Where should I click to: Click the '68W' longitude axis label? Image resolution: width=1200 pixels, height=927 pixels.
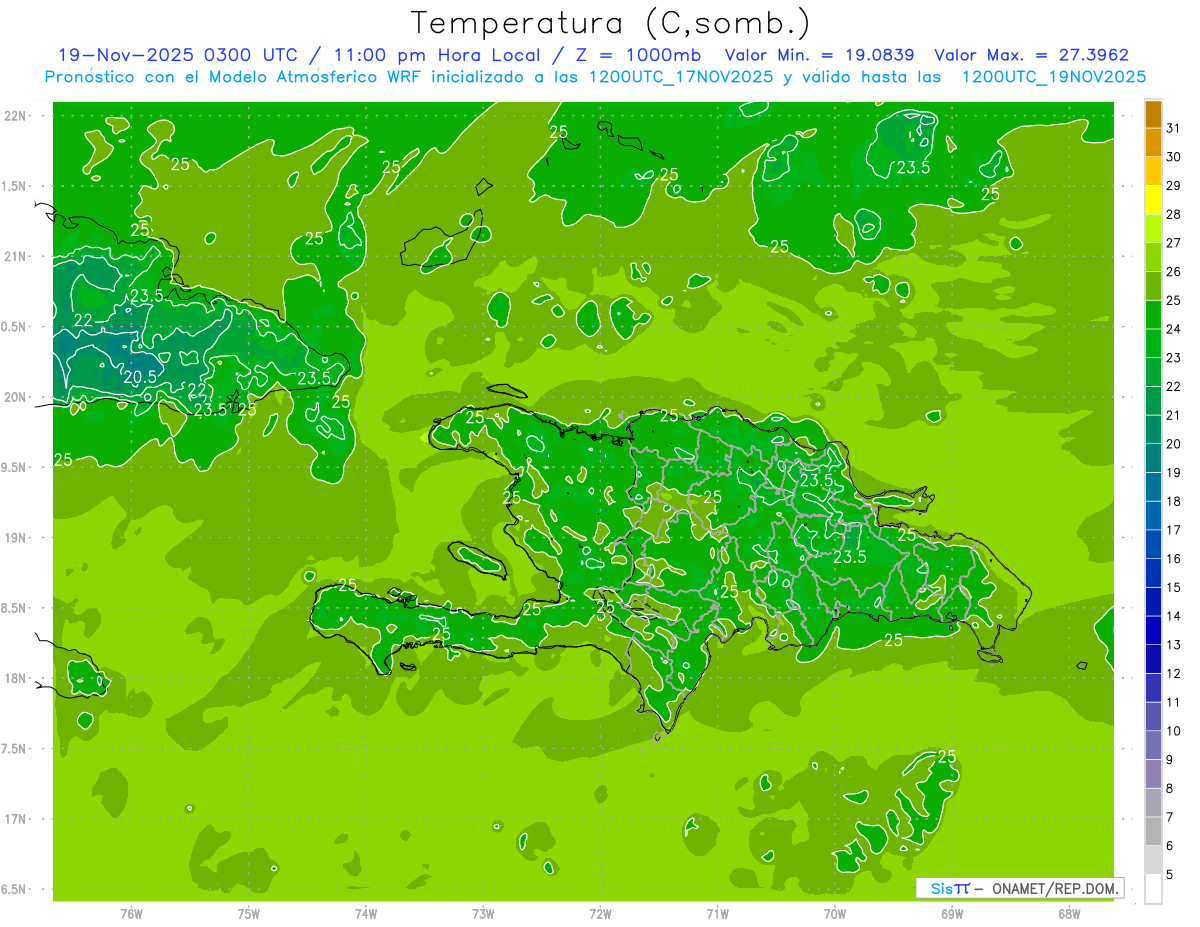(1069, 913)
